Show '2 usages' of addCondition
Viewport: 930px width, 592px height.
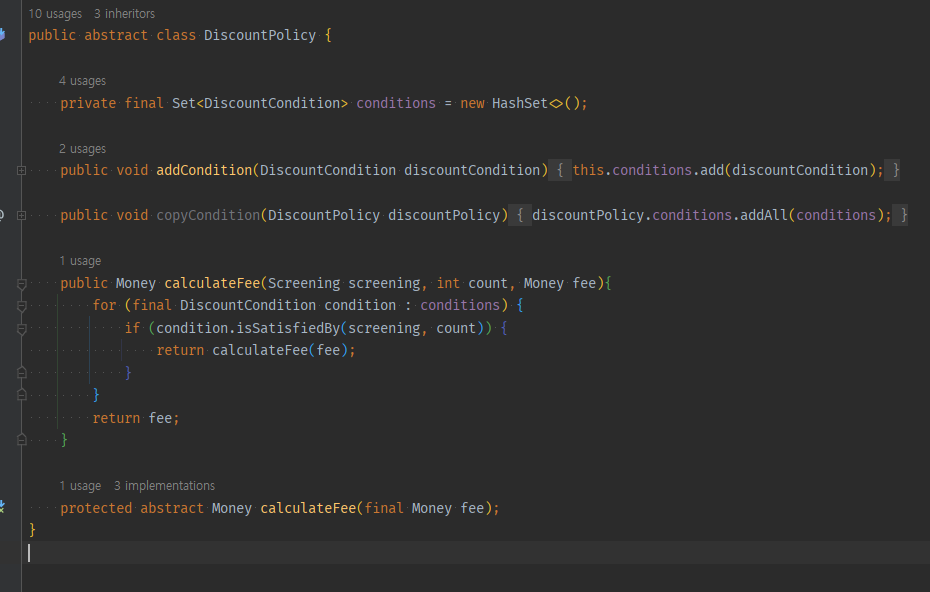(x=82, y=148)
